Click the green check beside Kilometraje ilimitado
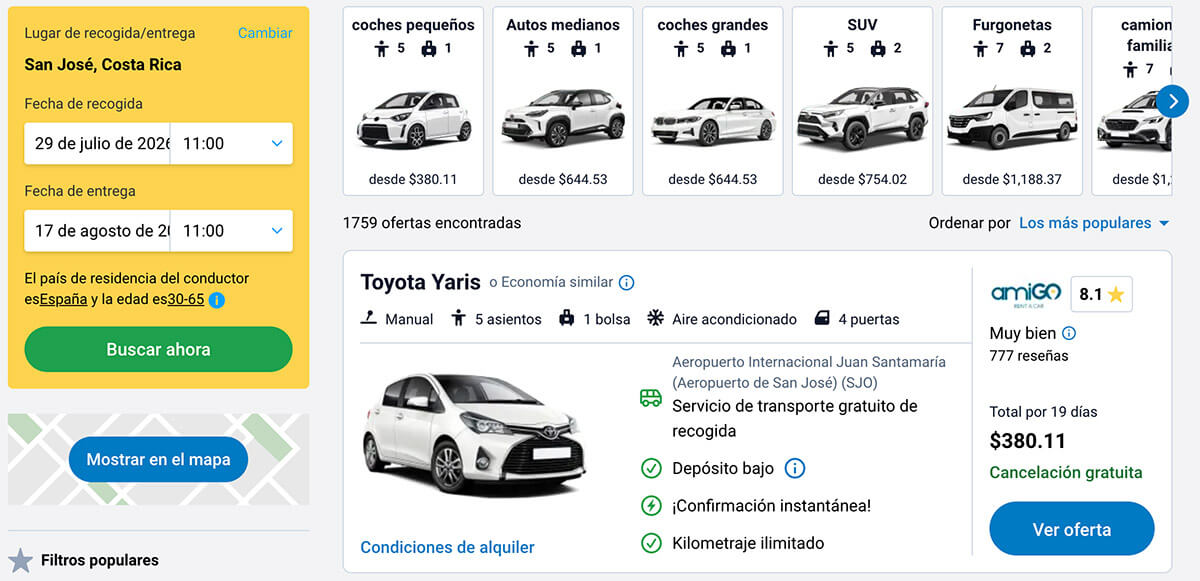 pyautogui.click(x=650, y=543)
